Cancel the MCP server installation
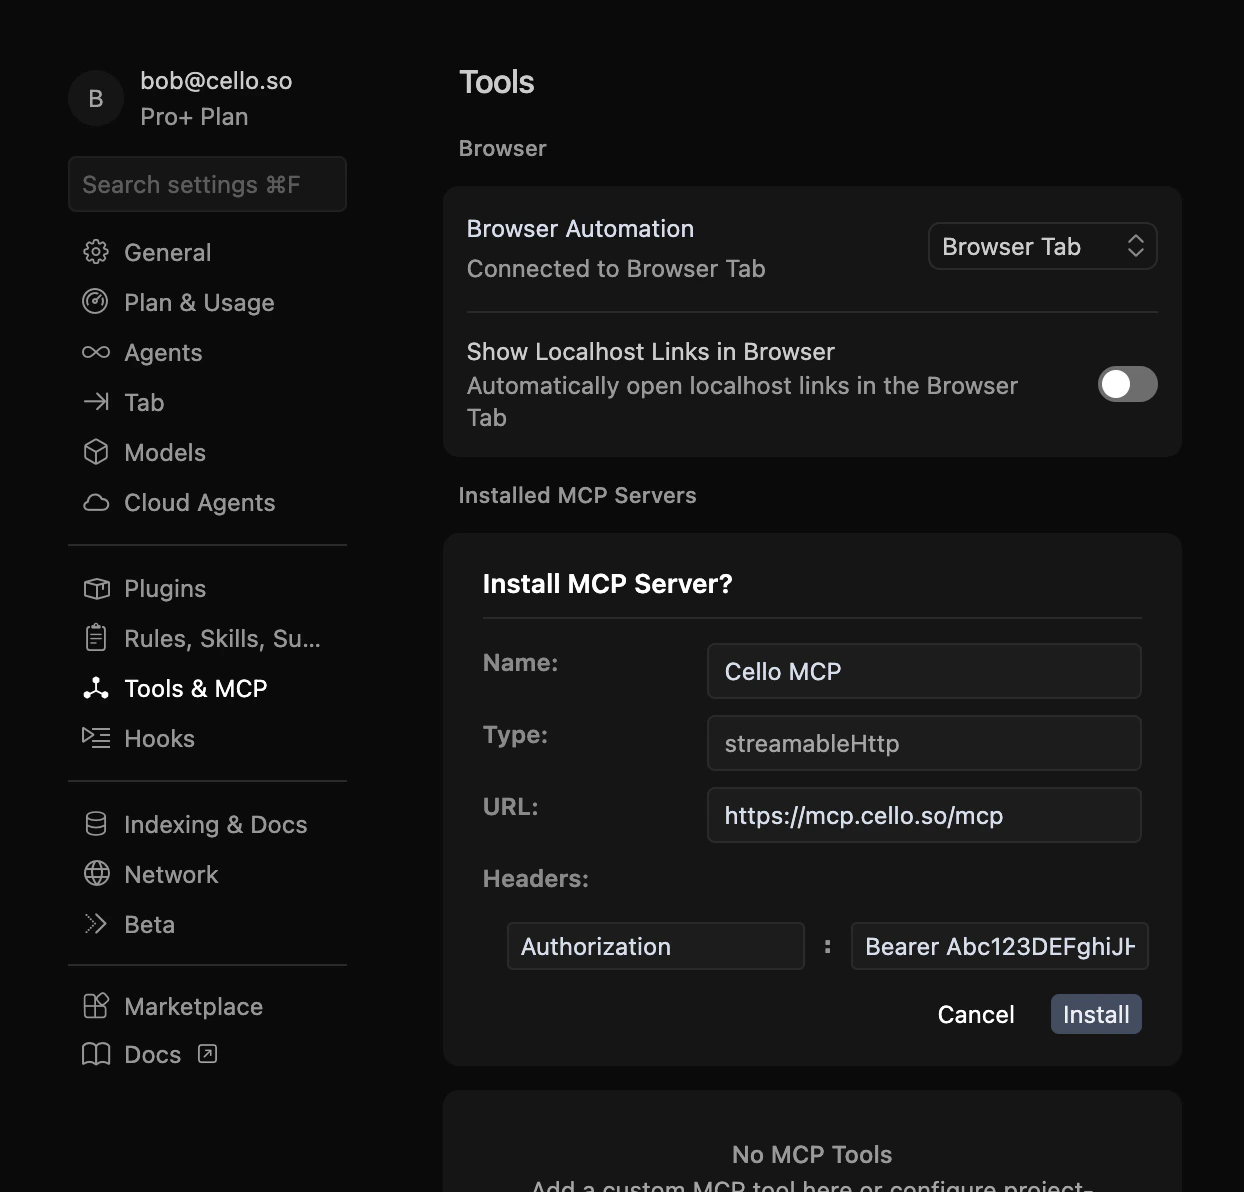 [x=976, y=1013]
